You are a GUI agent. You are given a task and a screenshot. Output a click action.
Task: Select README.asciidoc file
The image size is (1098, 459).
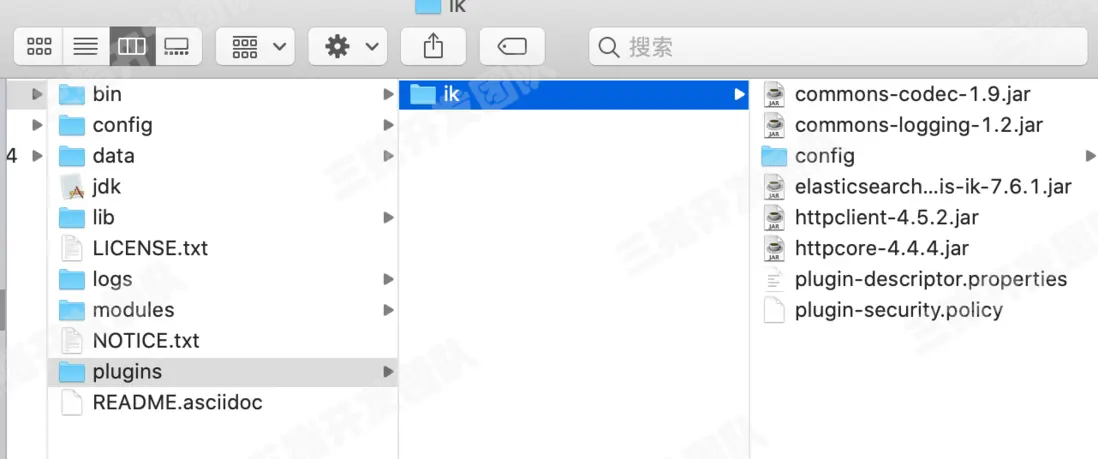[223, 402]
